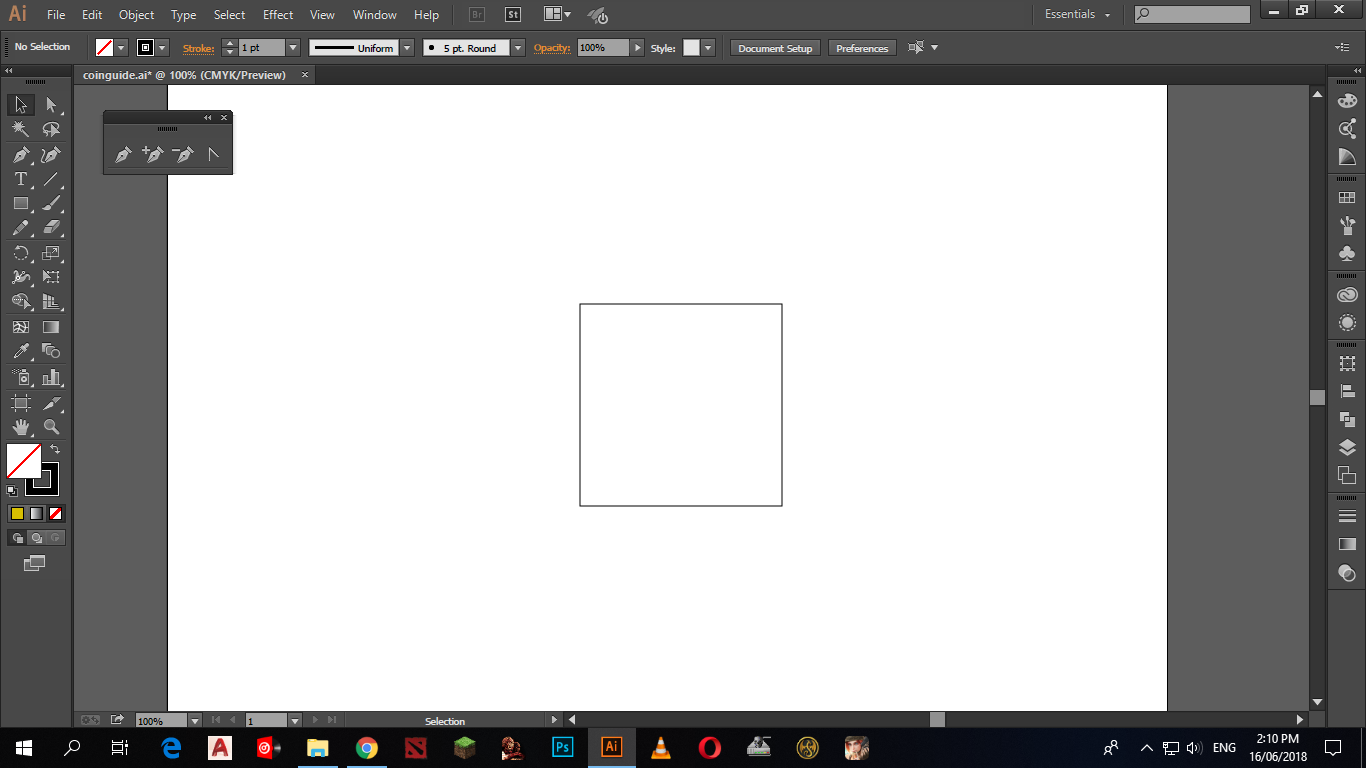Open the zoom level dropdown at bottom
Screen dimensions: 1366x768
pyautogui.click(x=195, y=720)
